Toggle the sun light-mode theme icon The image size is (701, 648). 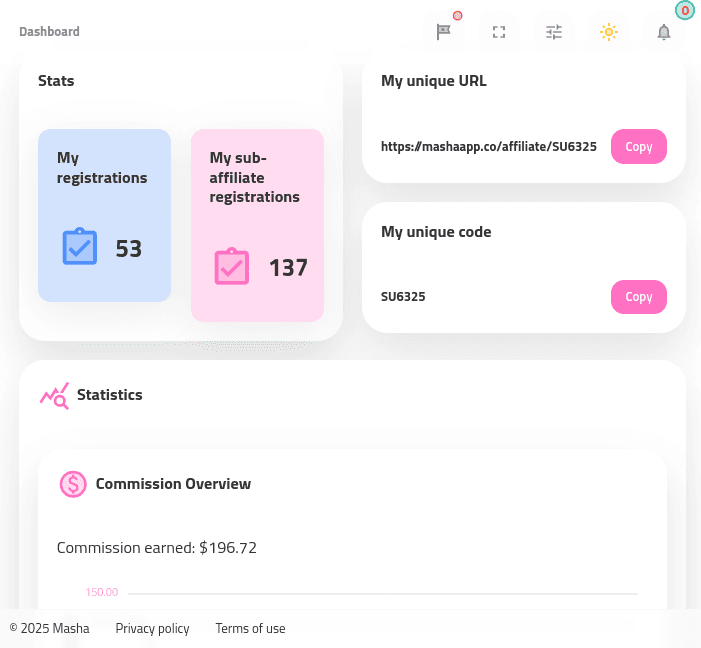point(608,32)
